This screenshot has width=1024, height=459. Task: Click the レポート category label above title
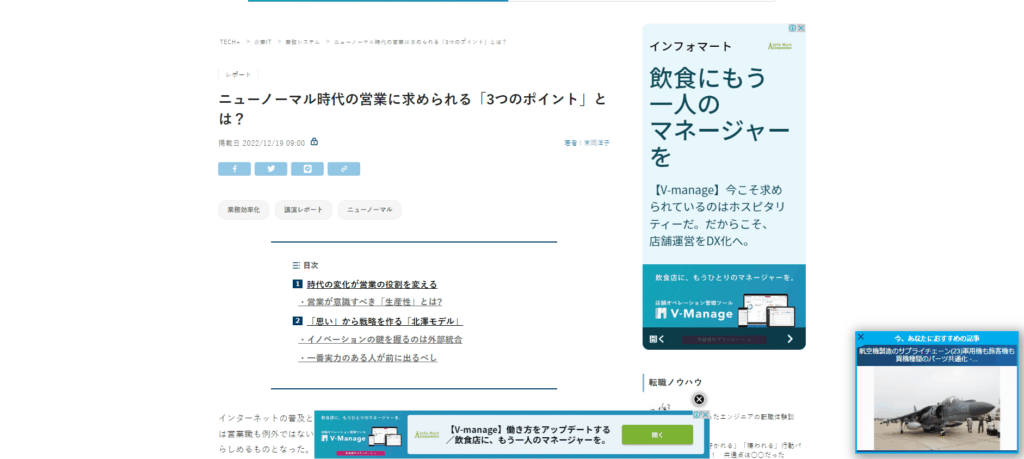point(238,75)
